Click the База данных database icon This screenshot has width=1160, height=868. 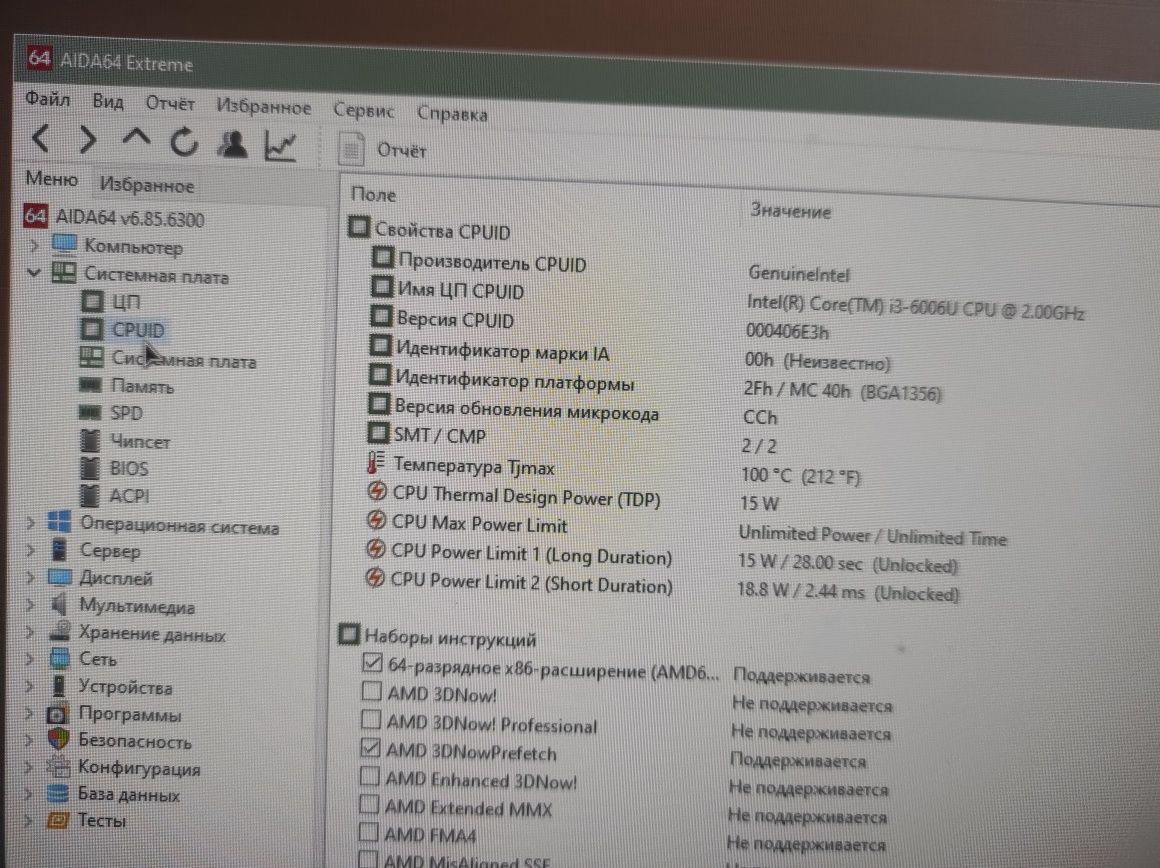coord(57,794)
